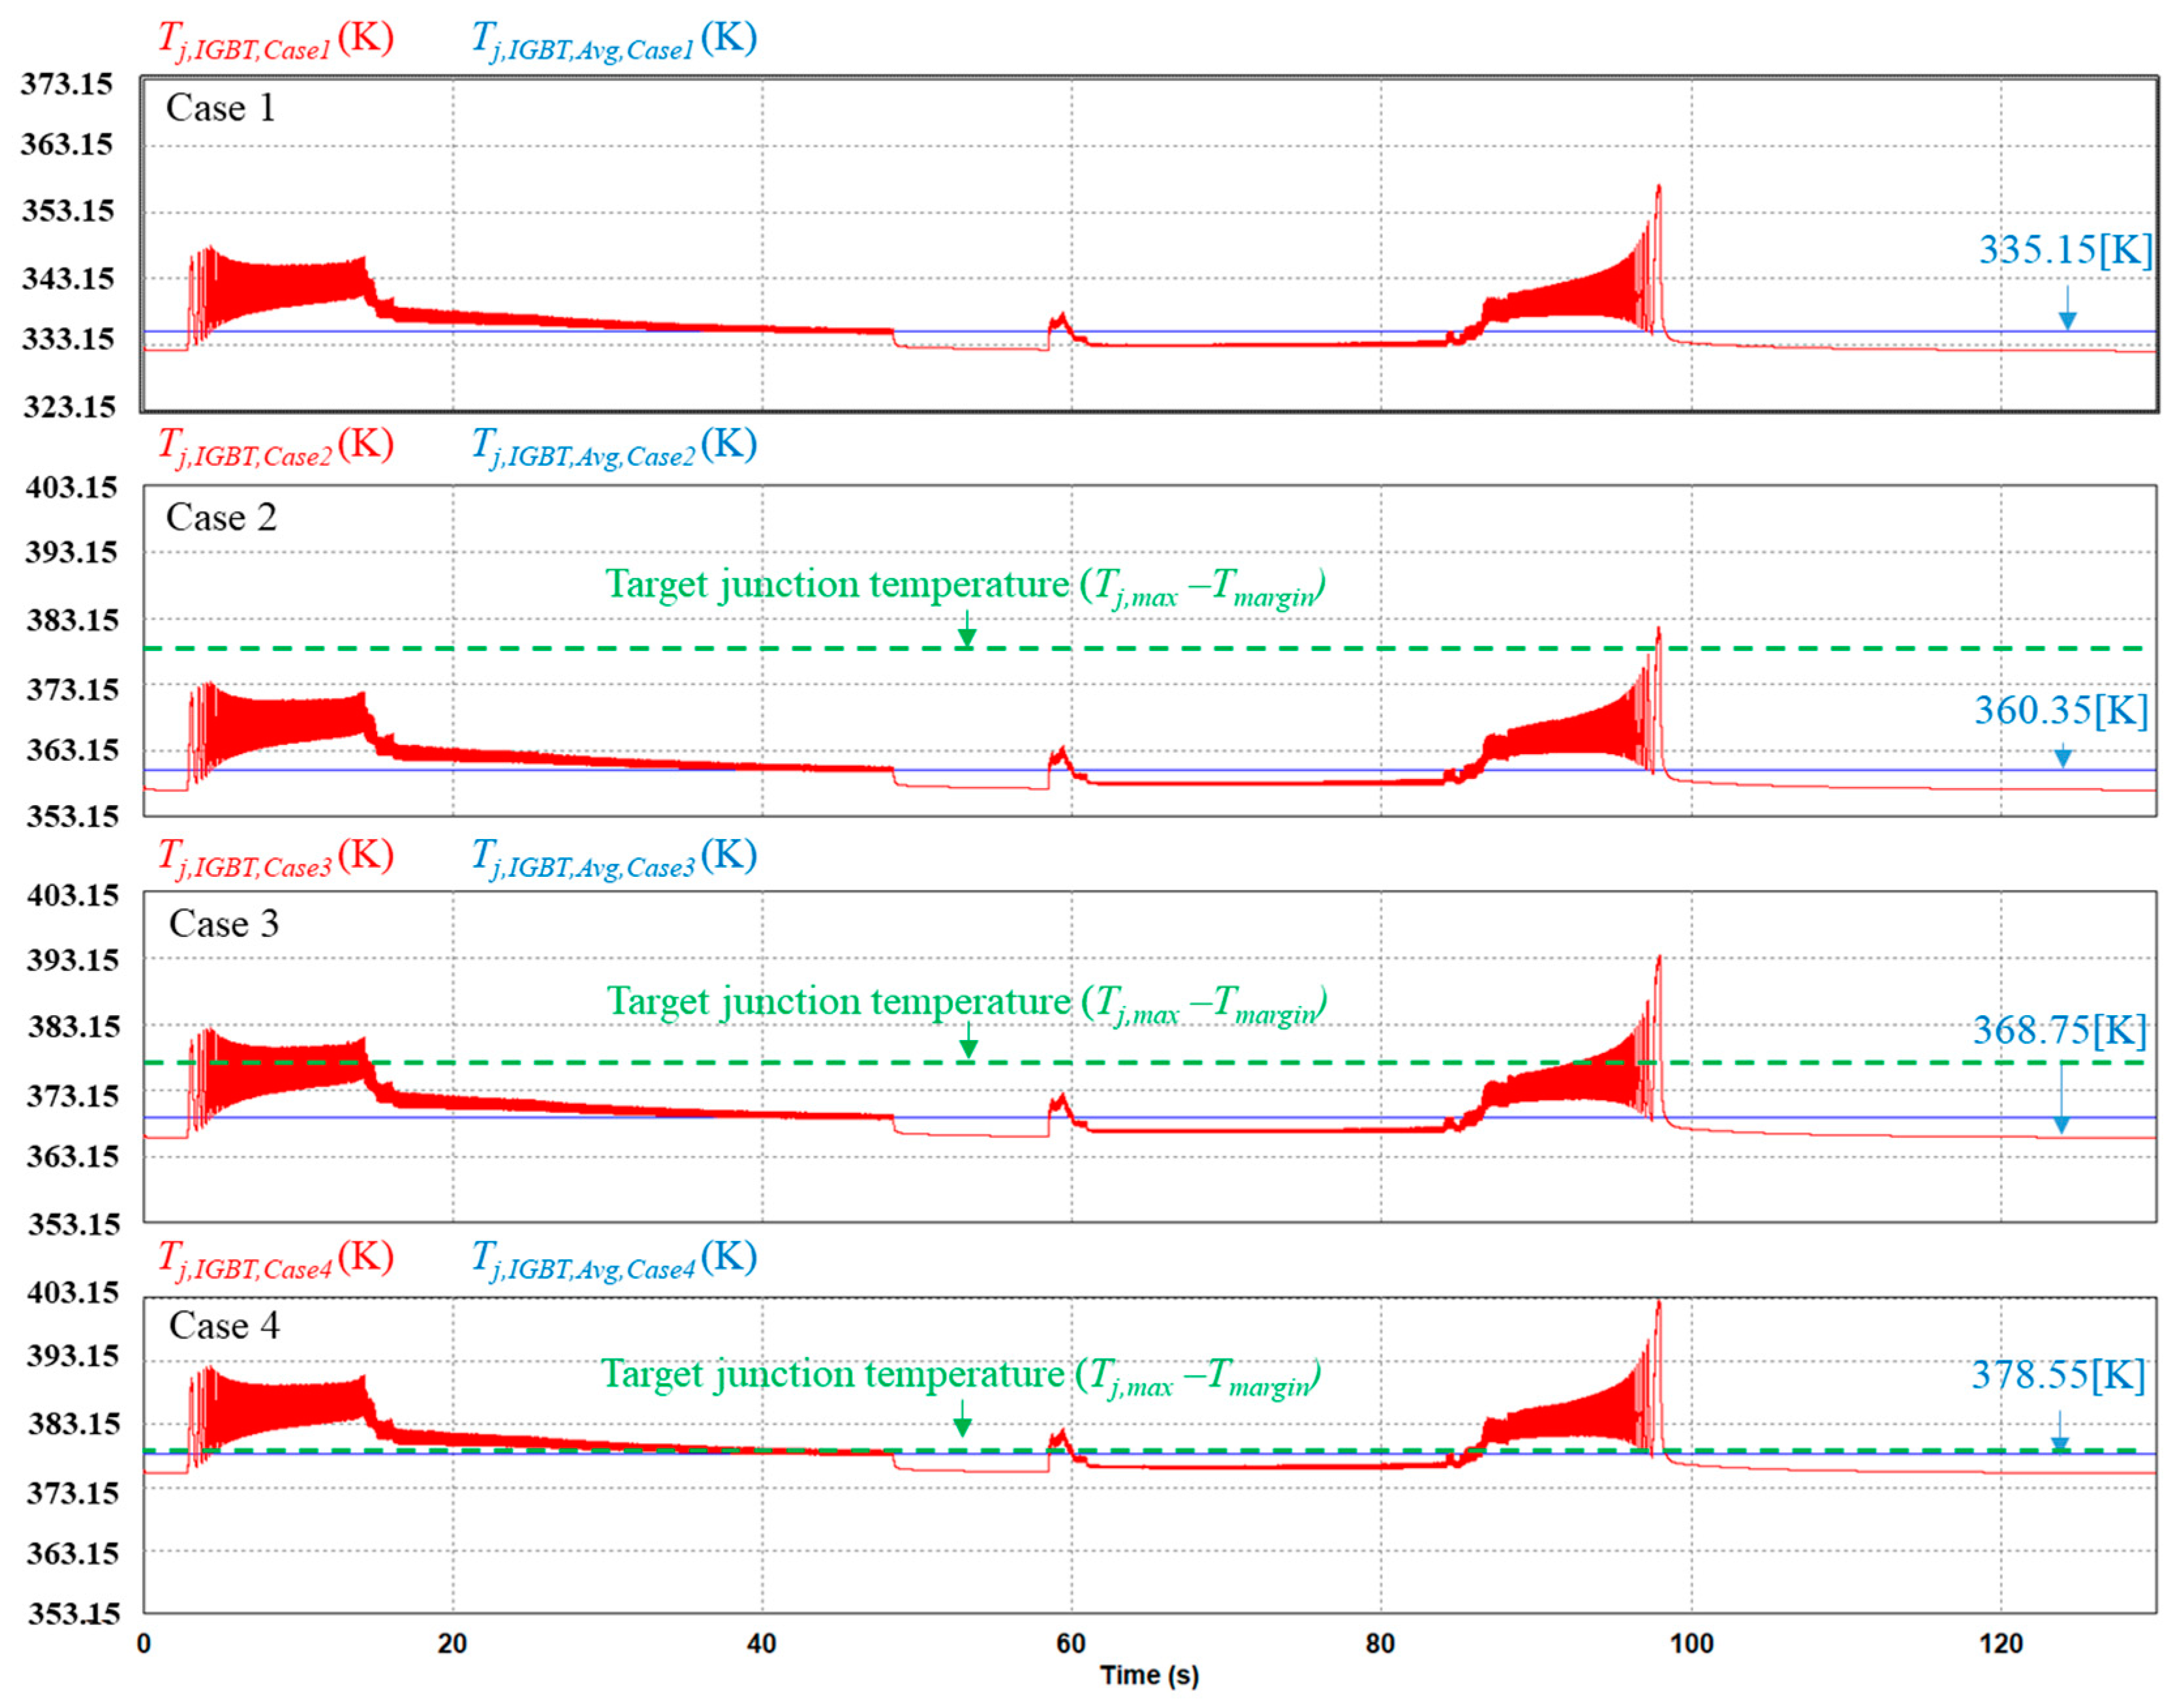Click the 373.15 label atop Case 1 axis
This screenshot has width=2177, height=1708.
(67, 84)
